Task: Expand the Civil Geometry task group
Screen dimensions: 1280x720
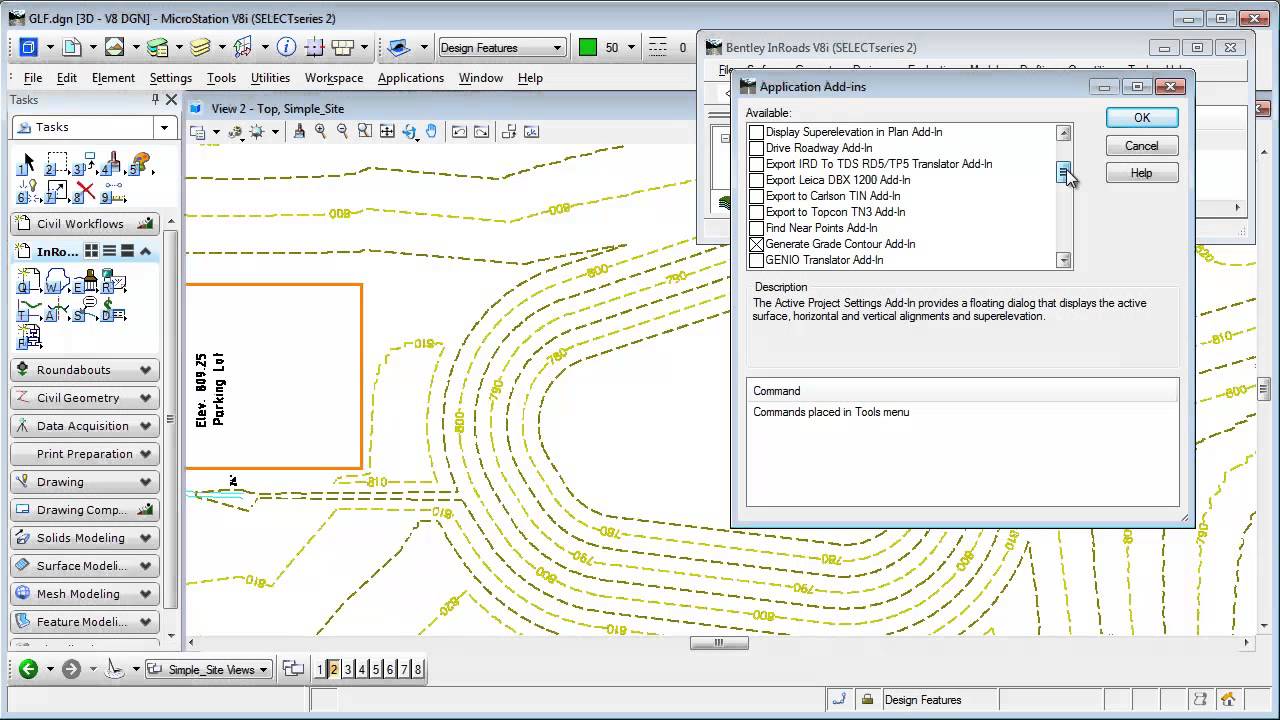Action: click(x=146, y=398)
